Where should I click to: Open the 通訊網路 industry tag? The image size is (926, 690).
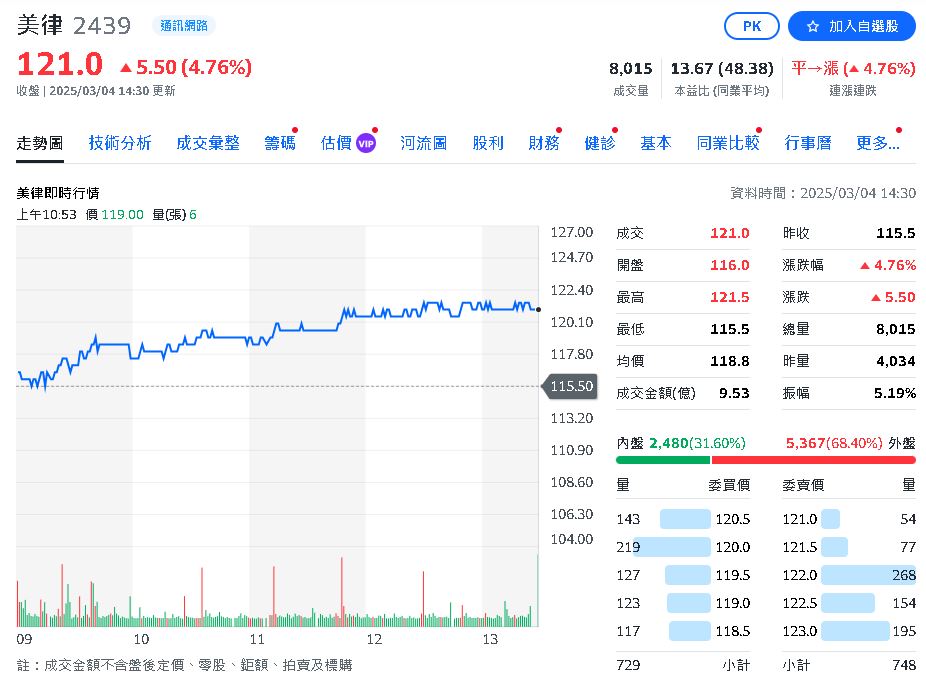184,26
